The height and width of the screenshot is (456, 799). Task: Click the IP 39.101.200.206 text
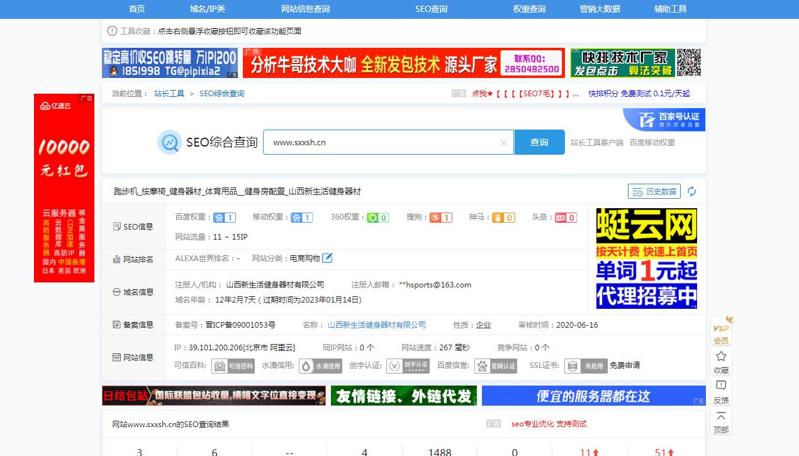coord(234,347)
